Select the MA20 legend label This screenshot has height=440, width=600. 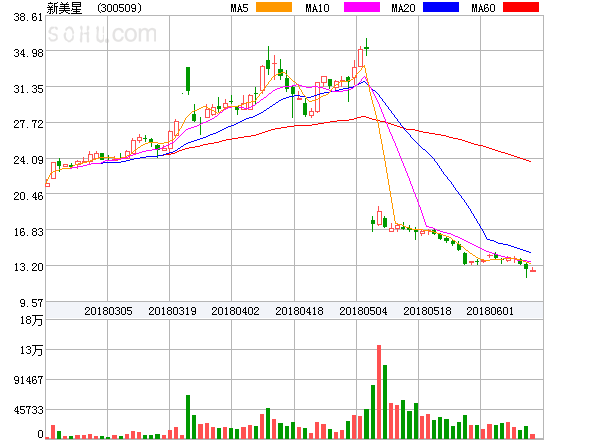point(403,8)
